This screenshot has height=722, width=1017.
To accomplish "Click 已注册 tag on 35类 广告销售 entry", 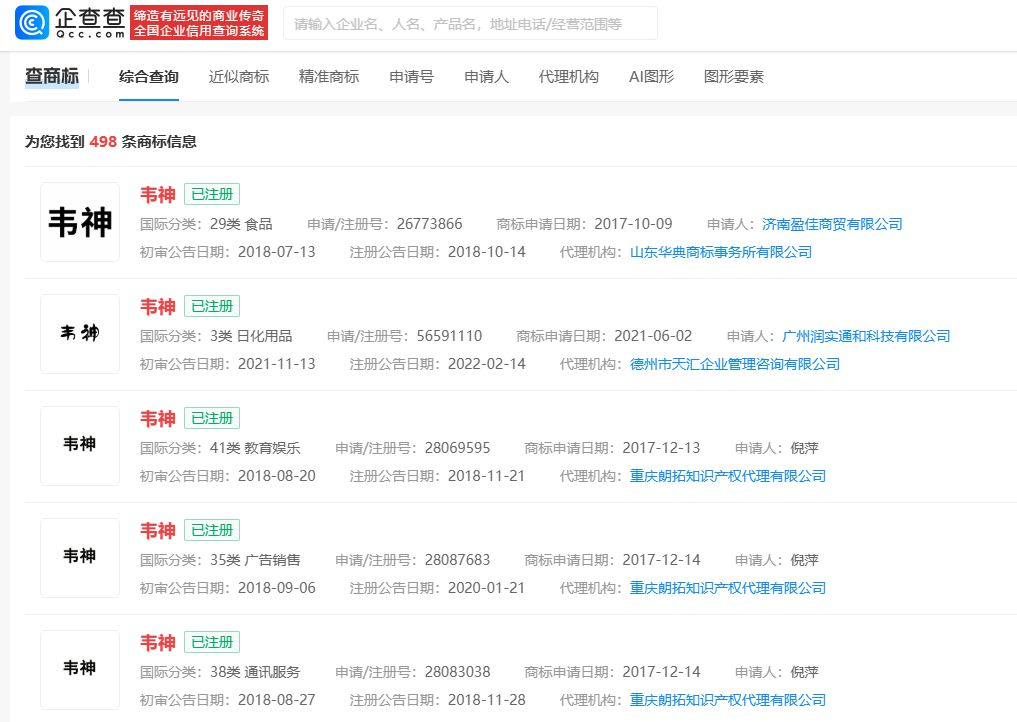I will coord(212,530).
